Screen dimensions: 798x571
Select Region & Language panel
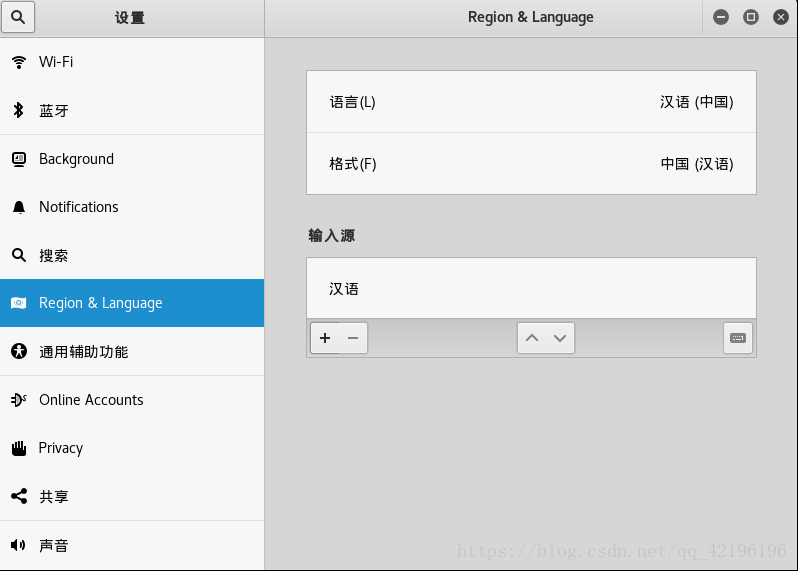coord(132,303)
